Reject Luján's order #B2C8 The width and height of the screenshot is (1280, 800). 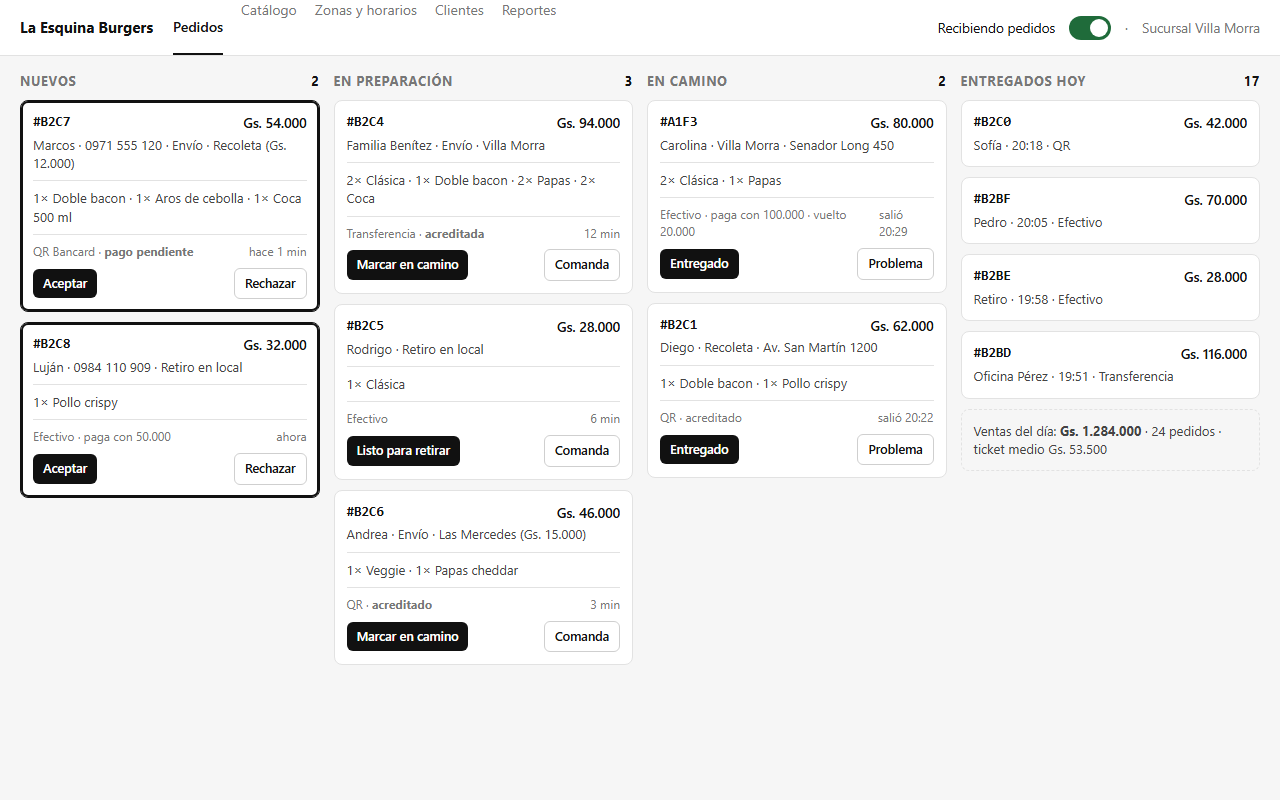coord(270,469)
